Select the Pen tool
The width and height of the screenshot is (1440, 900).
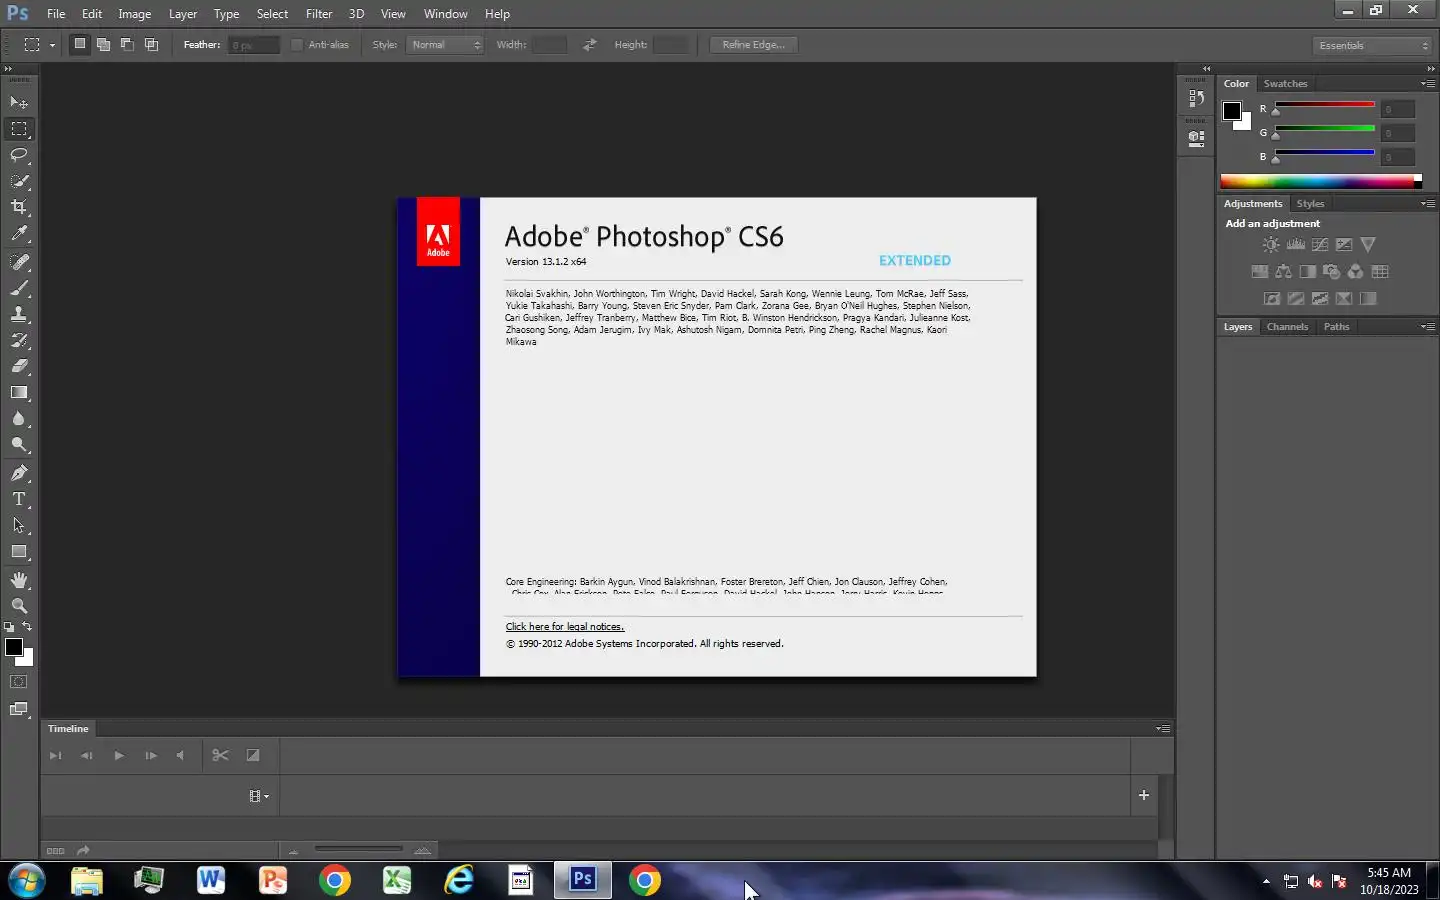coord(19,473)
